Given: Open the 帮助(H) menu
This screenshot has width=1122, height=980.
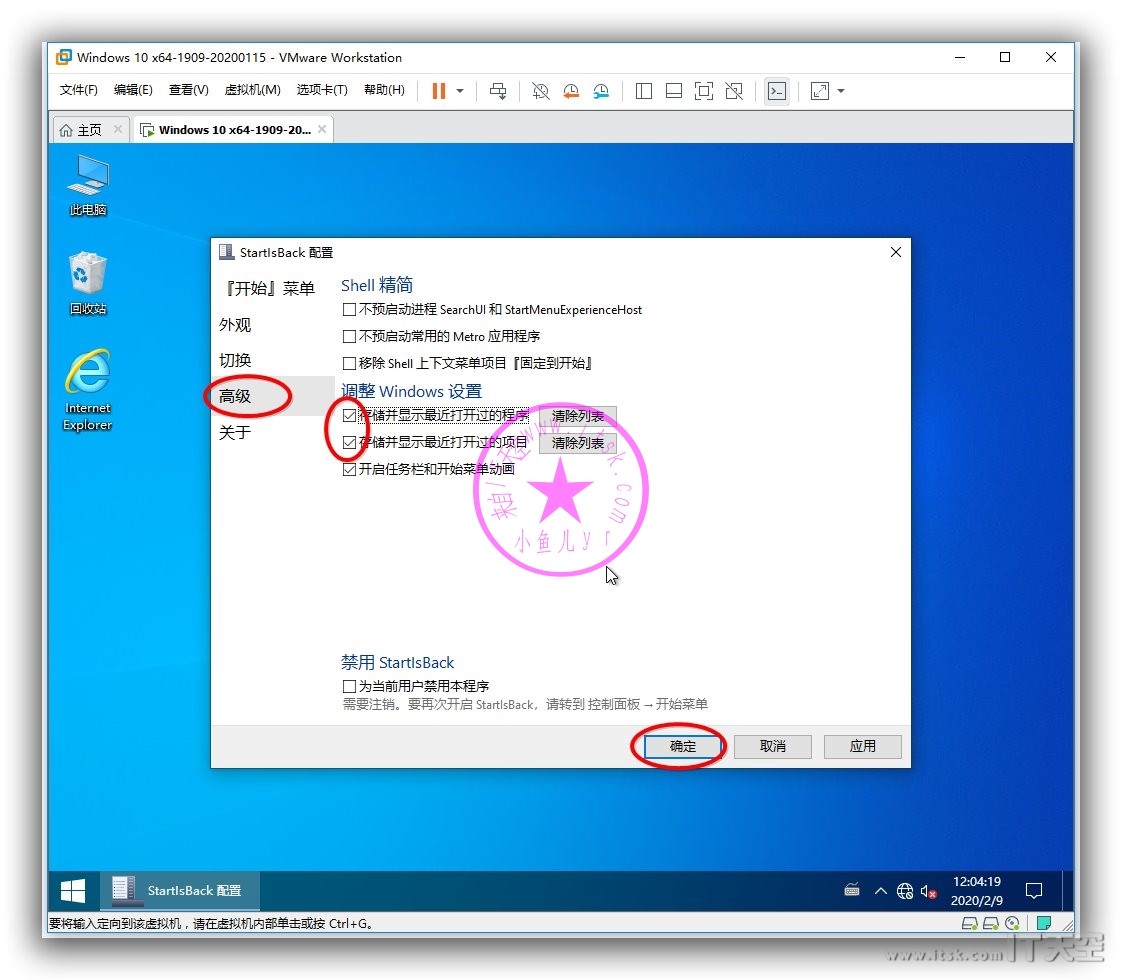Looking at the screenshot, I should (384, 90).
